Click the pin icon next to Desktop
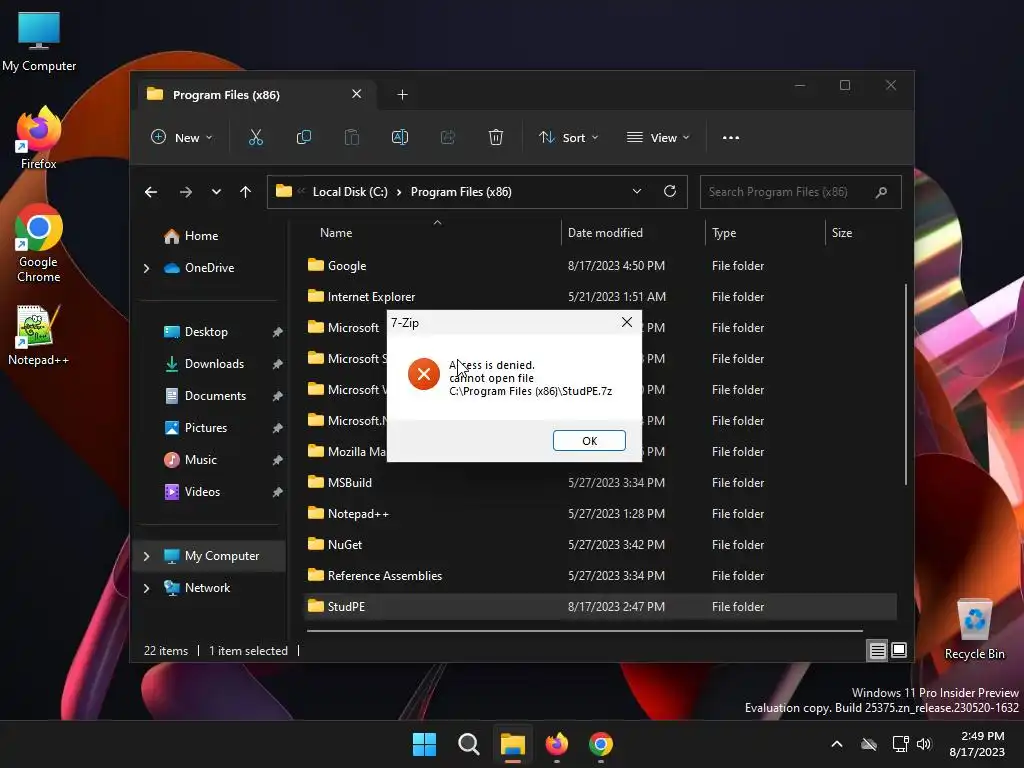This screenshot has width=1024, height=768. 278,332
